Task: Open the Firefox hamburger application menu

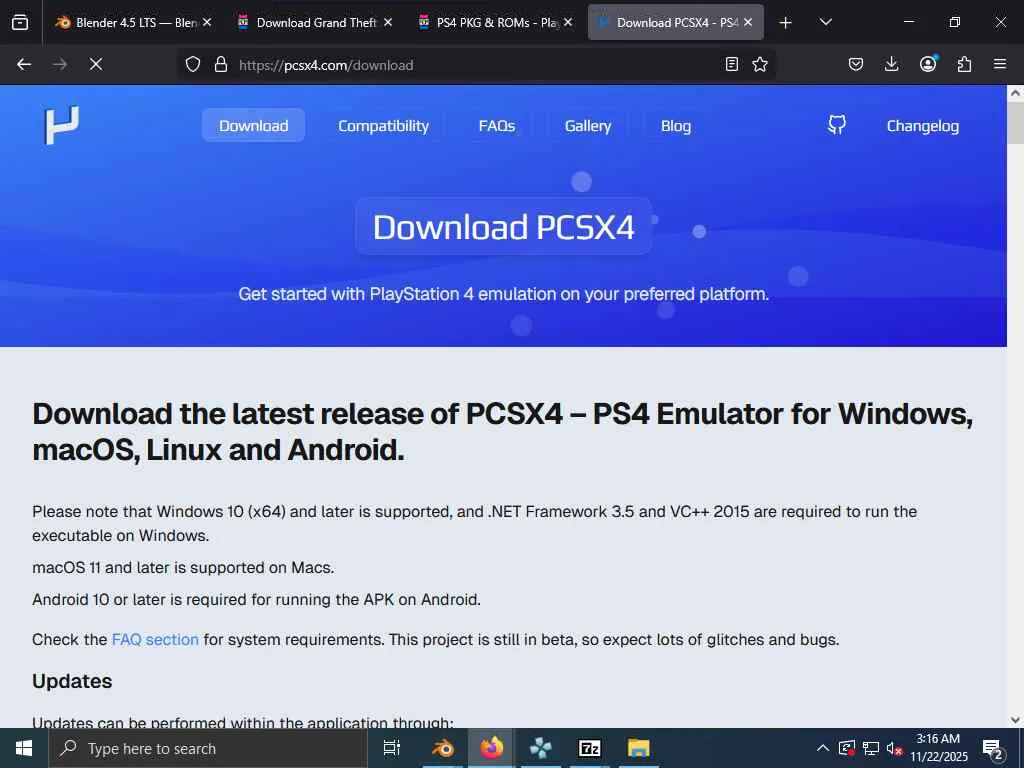Action: [x=1000, y=64]
